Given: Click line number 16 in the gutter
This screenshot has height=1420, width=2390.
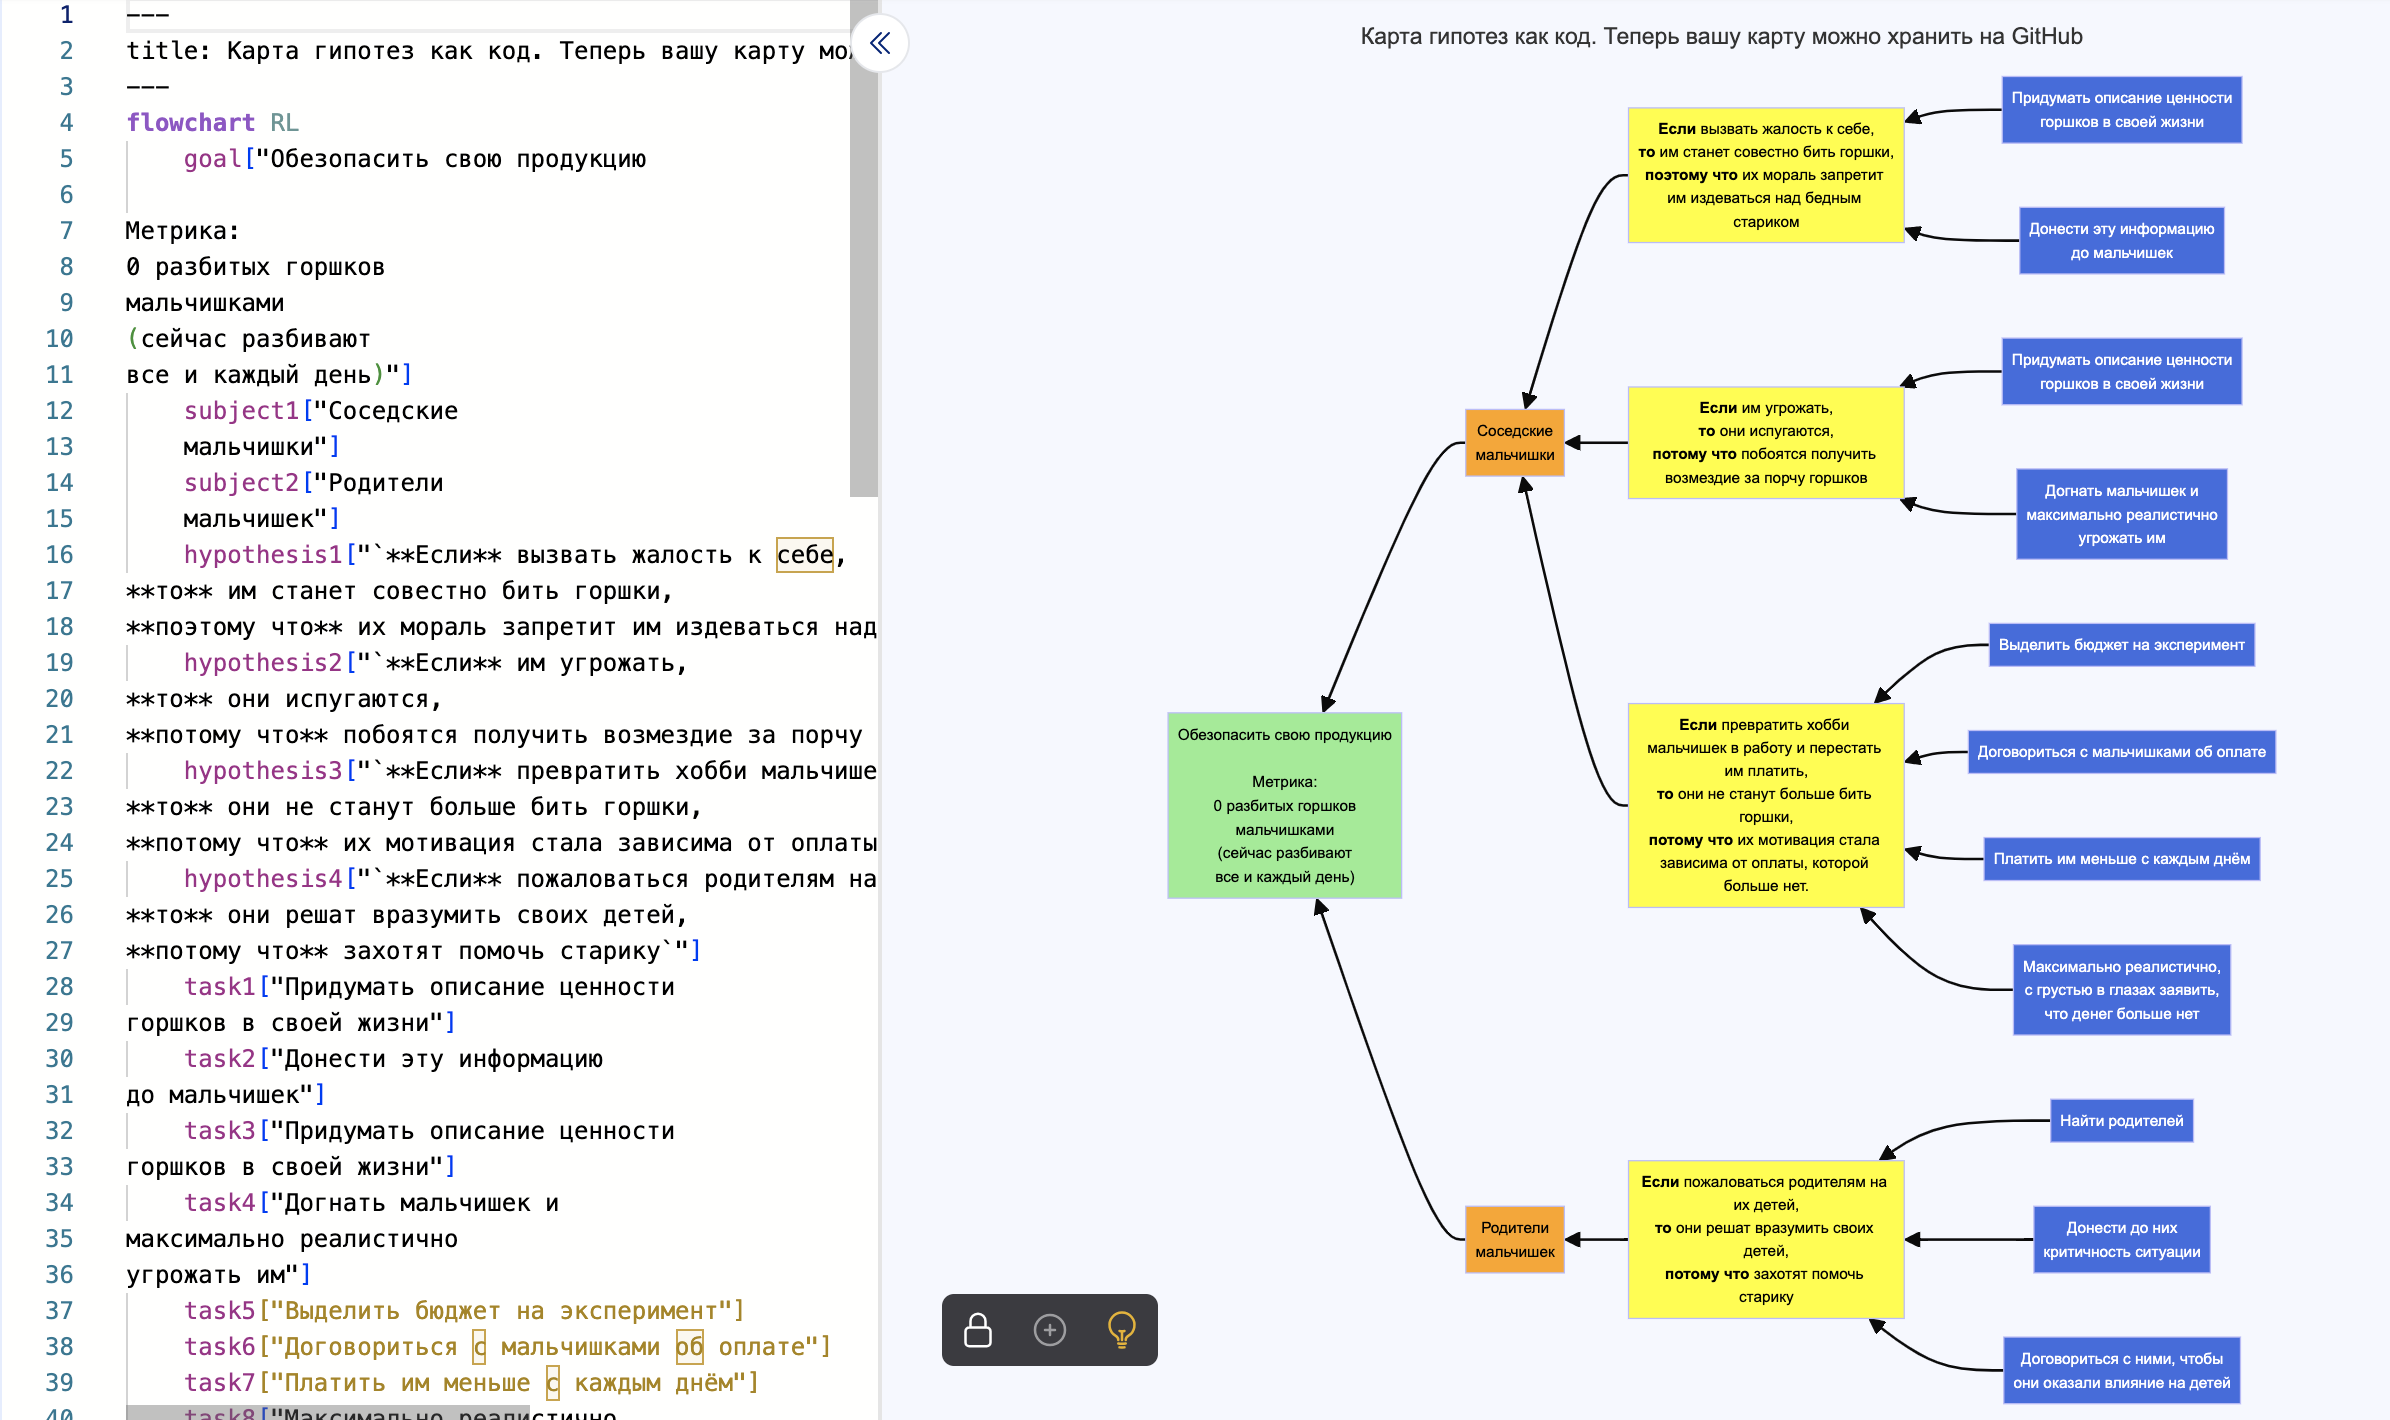Looking at the screenshot, I should (x=59, y=555).
